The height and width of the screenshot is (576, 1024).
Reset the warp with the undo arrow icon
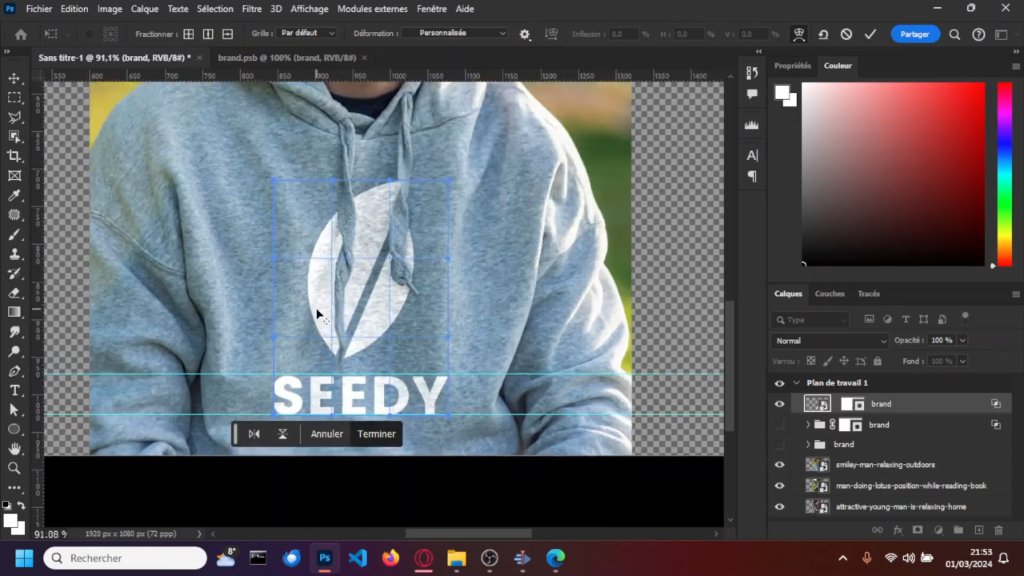tap(823, 34)
